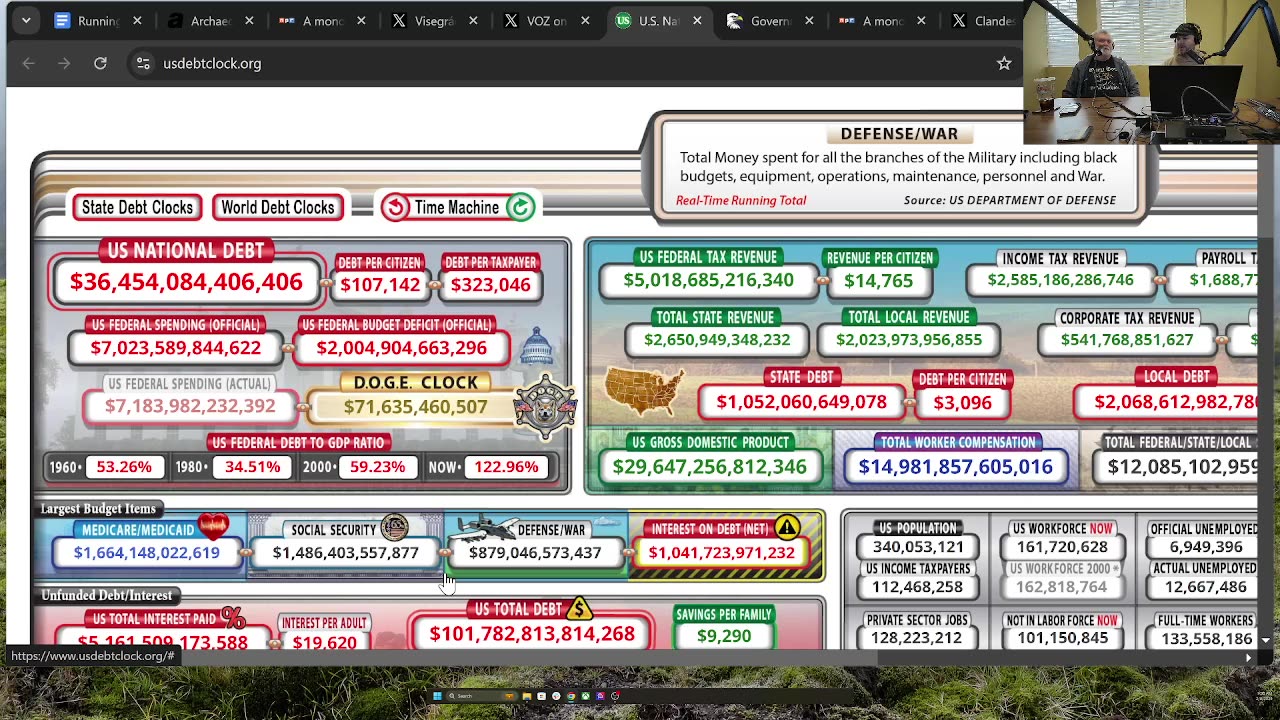Image resolution: width=1280 pixels, height=720 pixels.
Task: Close the Archaeology tab
Action: 249,21
